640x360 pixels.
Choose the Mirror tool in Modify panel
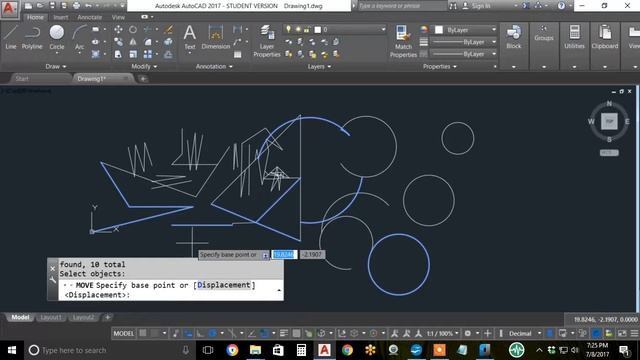click(x=133, y=42)
